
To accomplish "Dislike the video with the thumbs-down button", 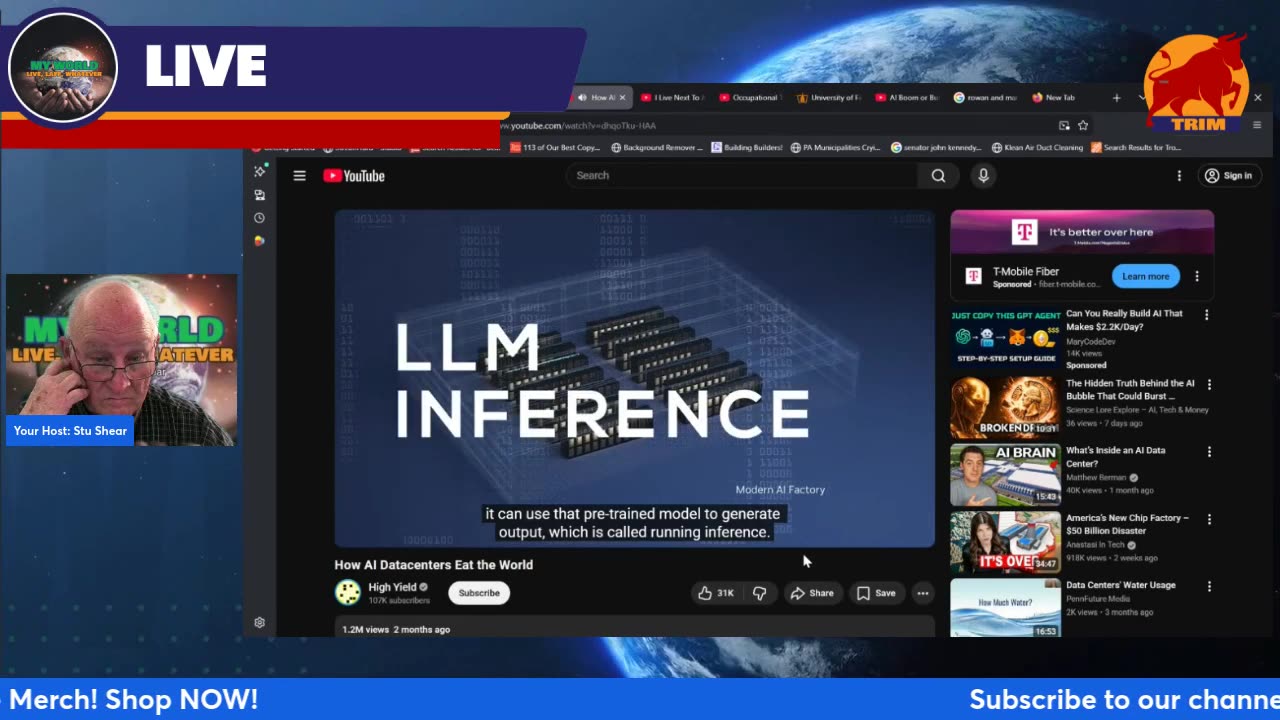I will tap(760, 593).
